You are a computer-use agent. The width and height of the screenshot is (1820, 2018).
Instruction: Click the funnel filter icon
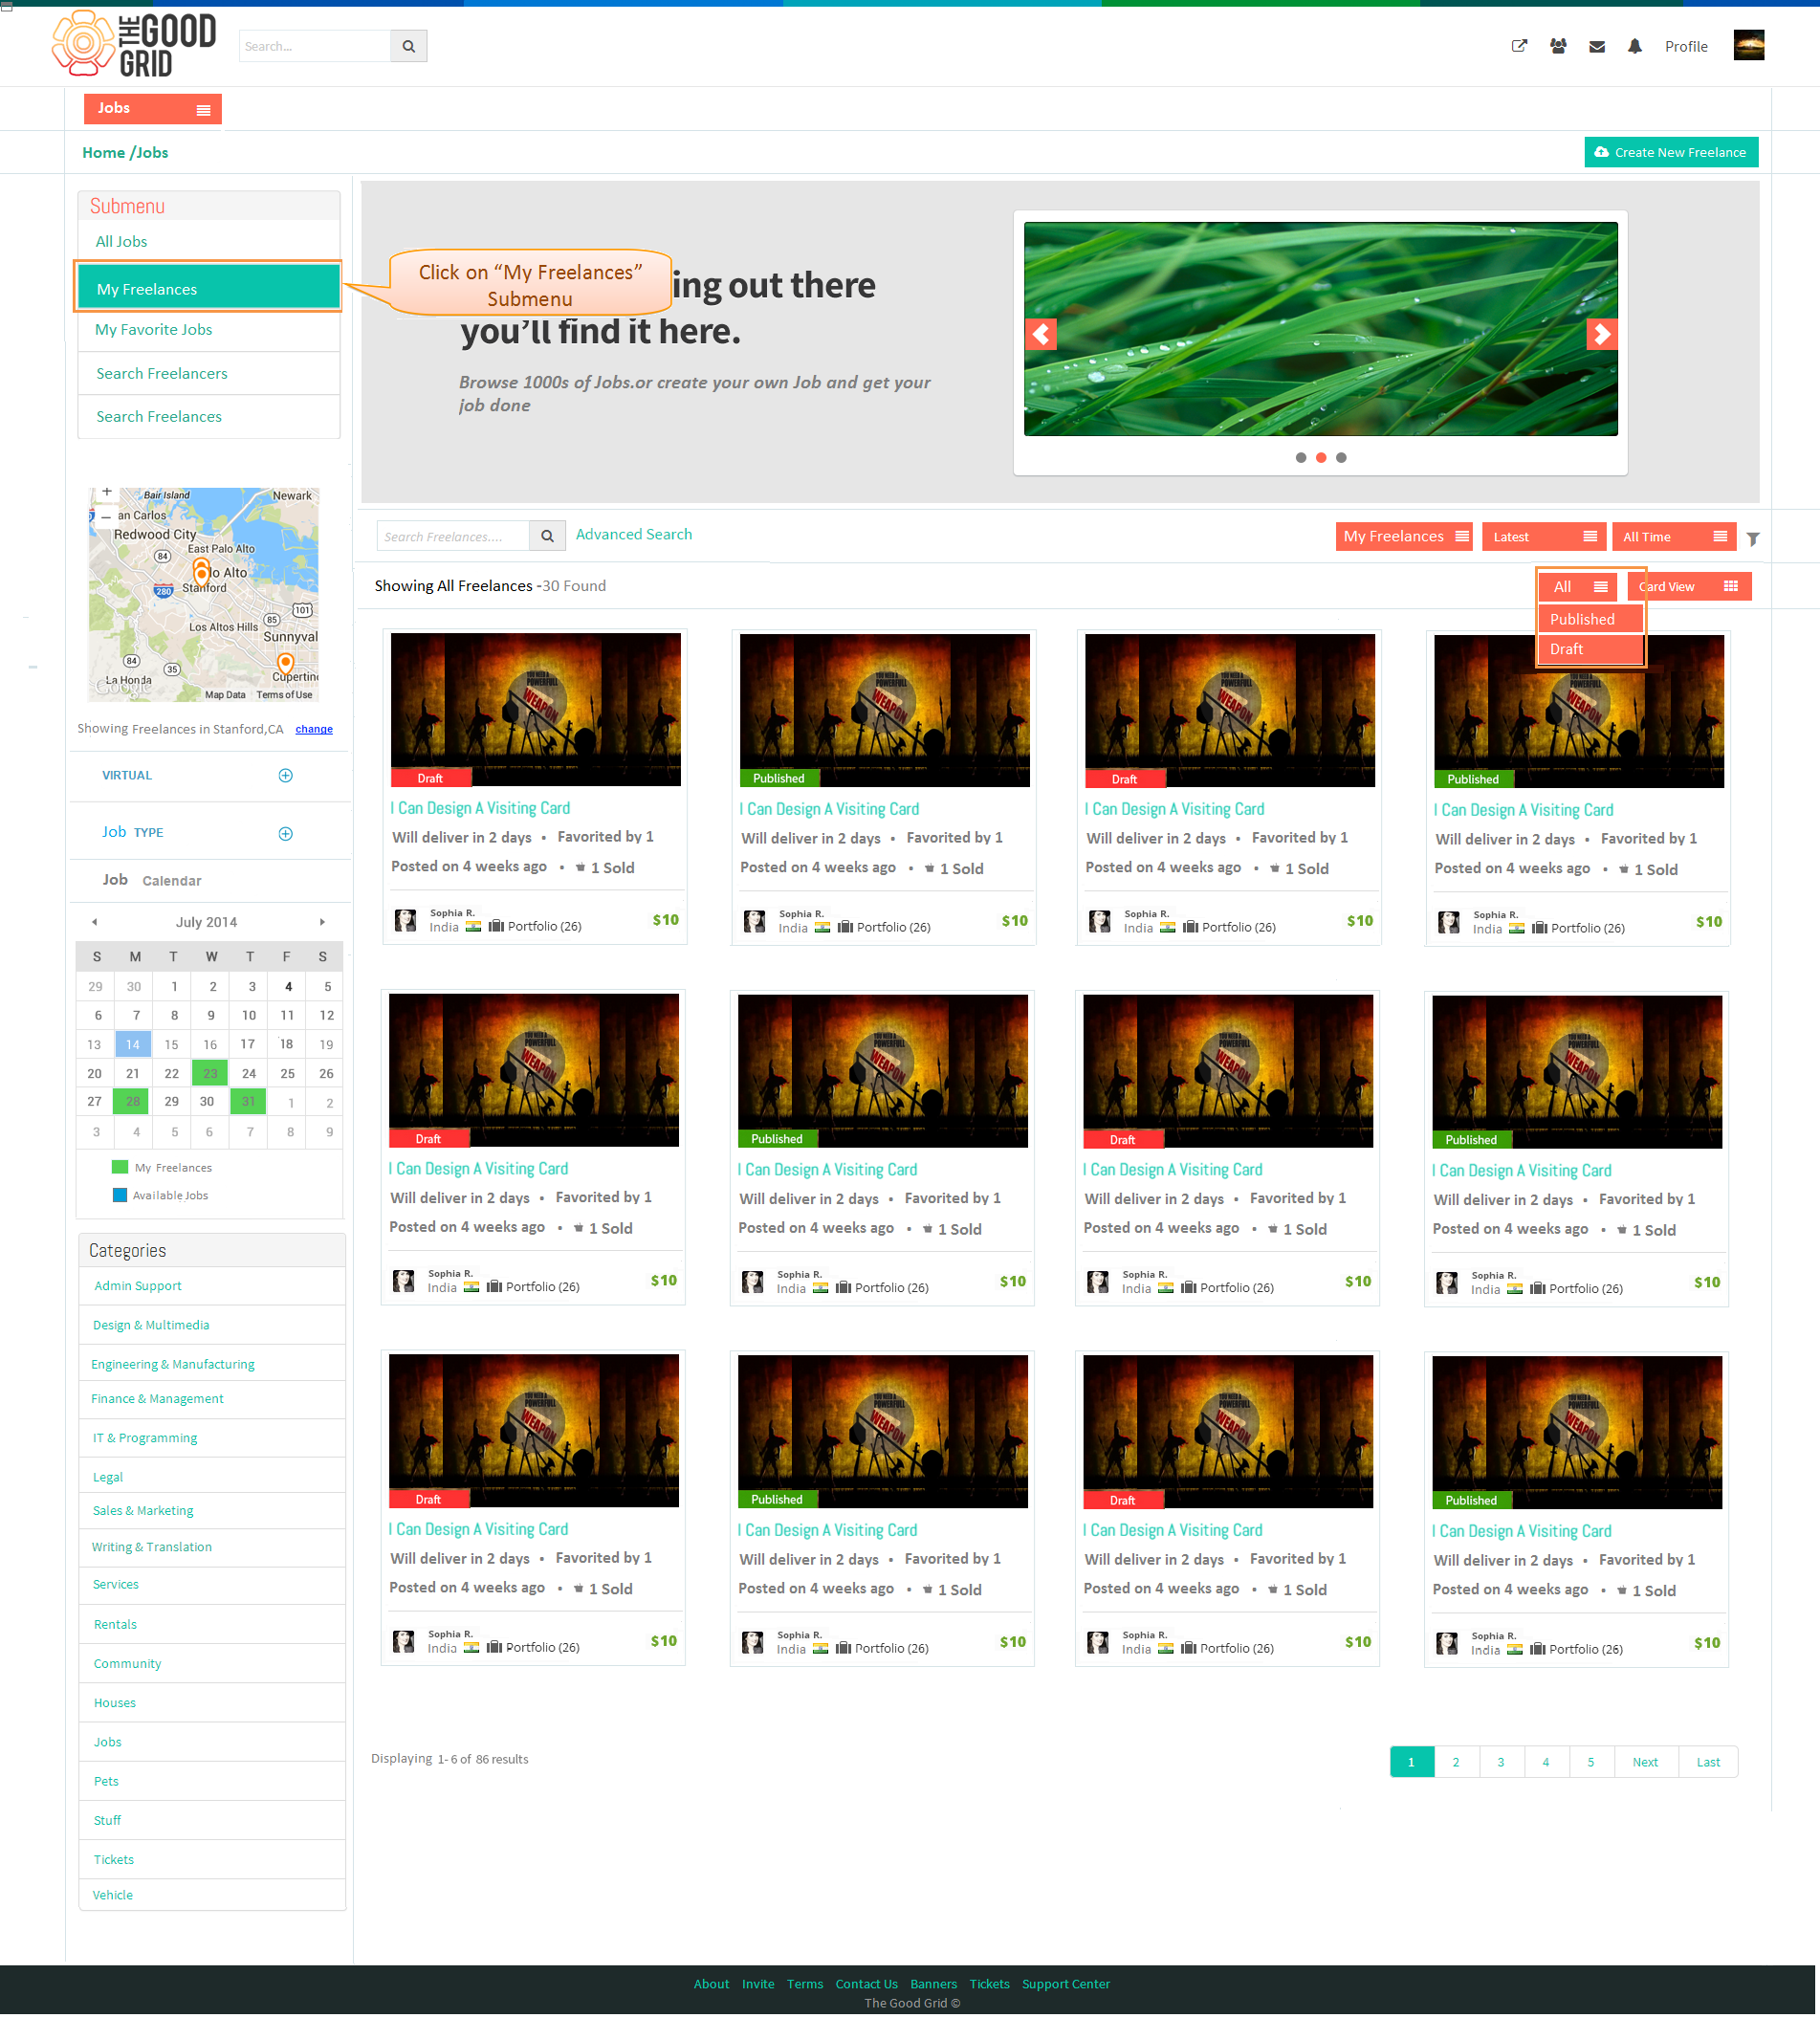(1753, 538)
